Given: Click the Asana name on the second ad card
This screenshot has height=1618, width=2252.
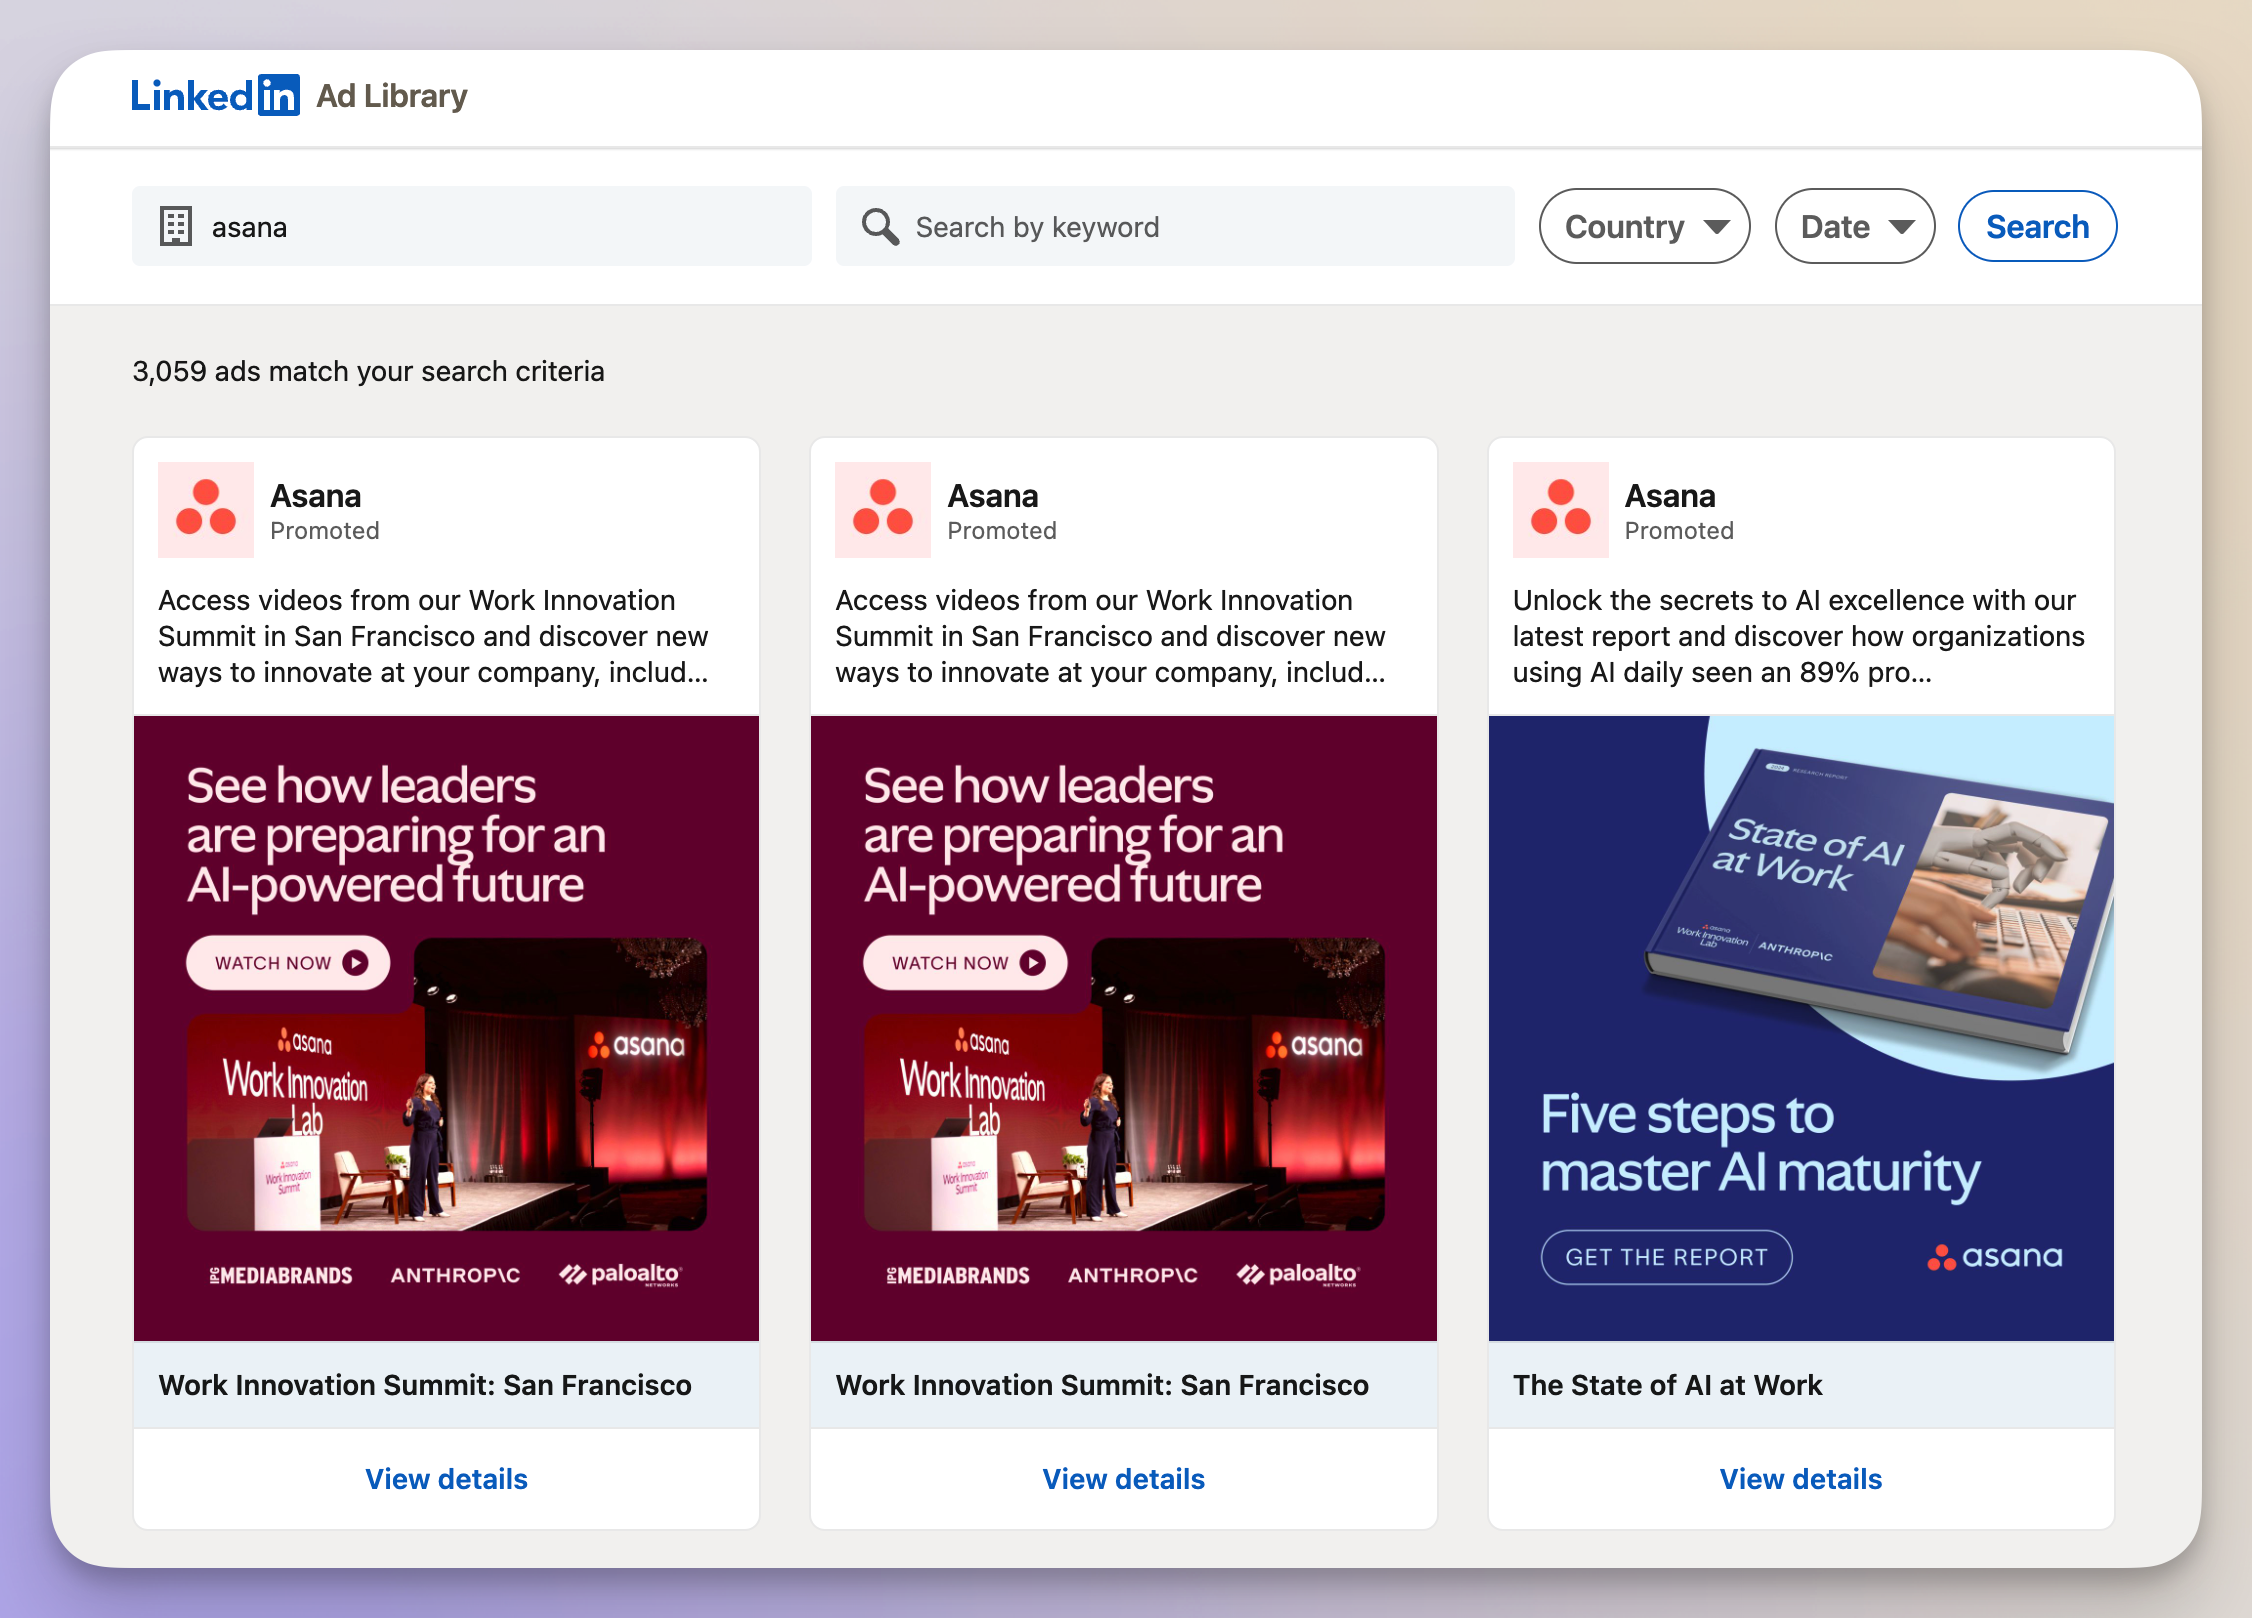Looking at the screenshot, I should [992, 496].
